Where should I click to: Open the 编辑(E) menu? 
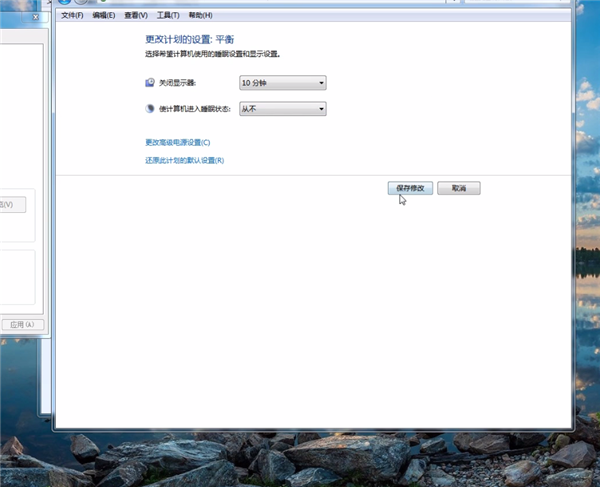[x=104, y=15]
